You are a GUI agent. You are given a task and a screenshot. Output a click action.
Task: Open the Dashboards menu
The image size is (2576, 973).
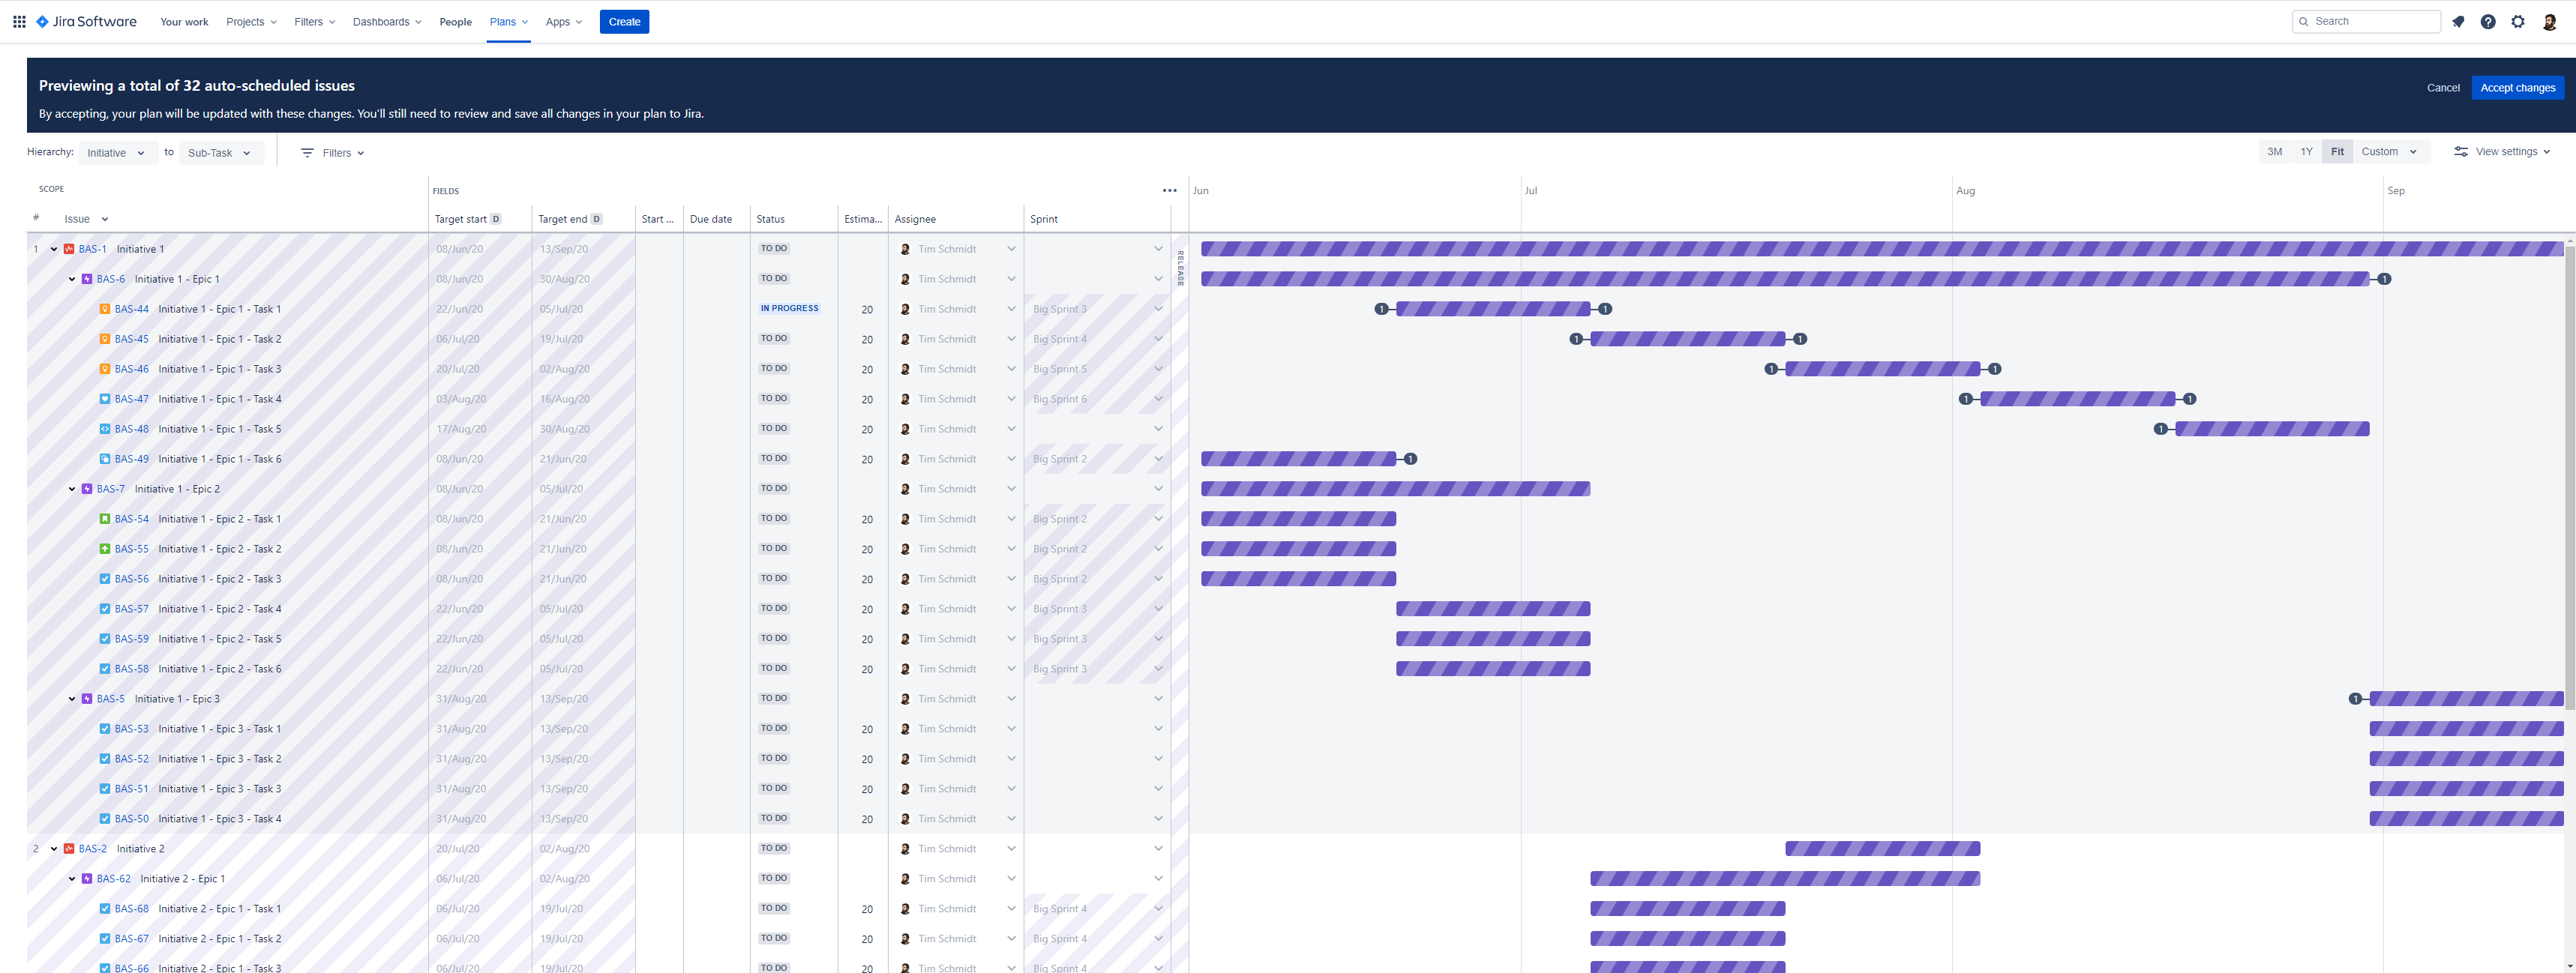(x=387, y=22)
